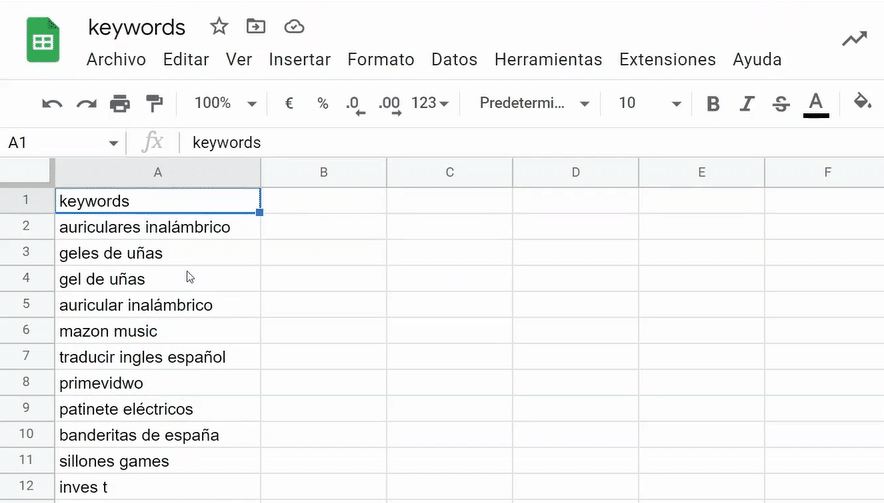
Task: Expand the Predetermi... font dropdown
Action: (x=534, y=103)
